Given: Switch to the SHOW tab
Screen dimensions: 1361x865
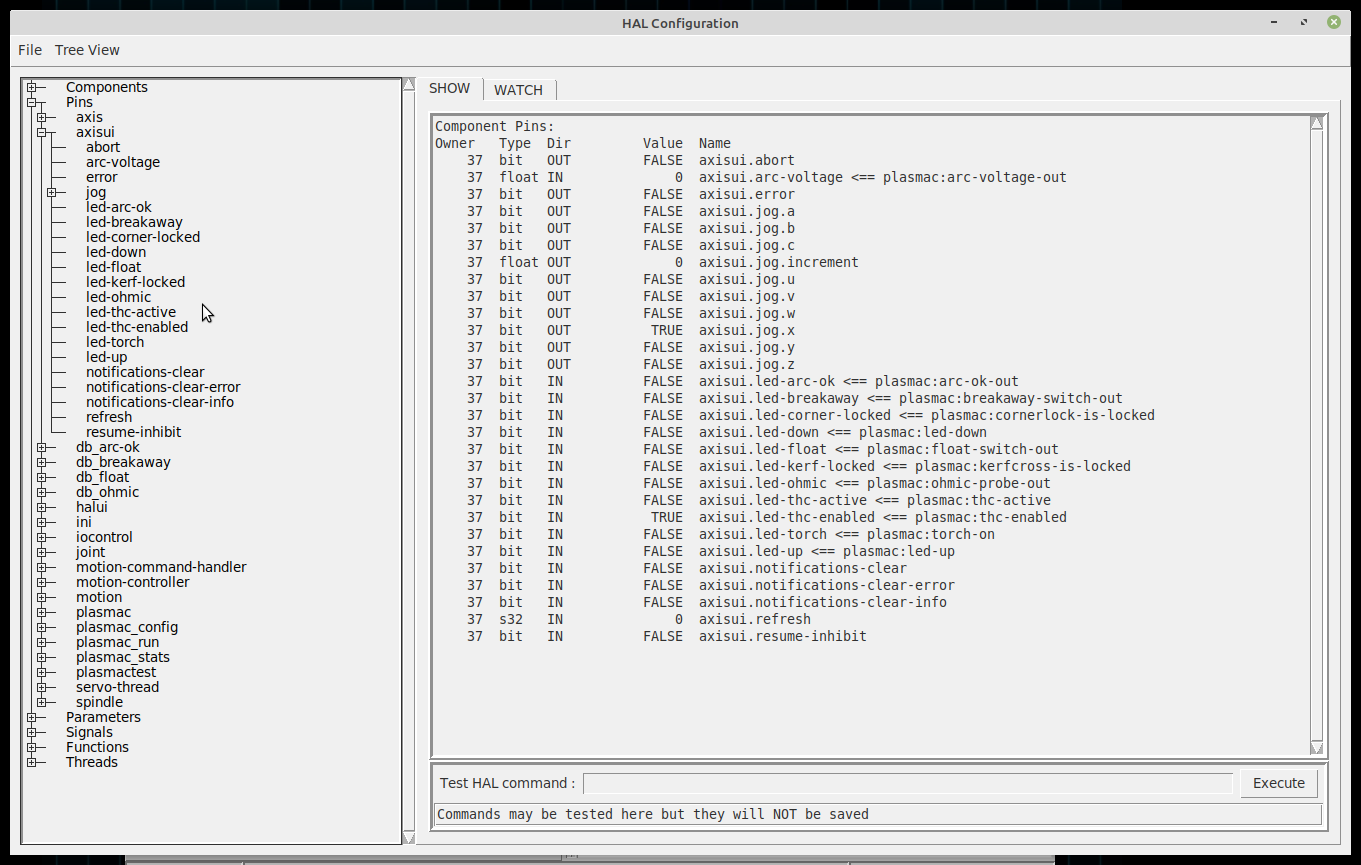Looking at the screenshot, I should point(449,88).
